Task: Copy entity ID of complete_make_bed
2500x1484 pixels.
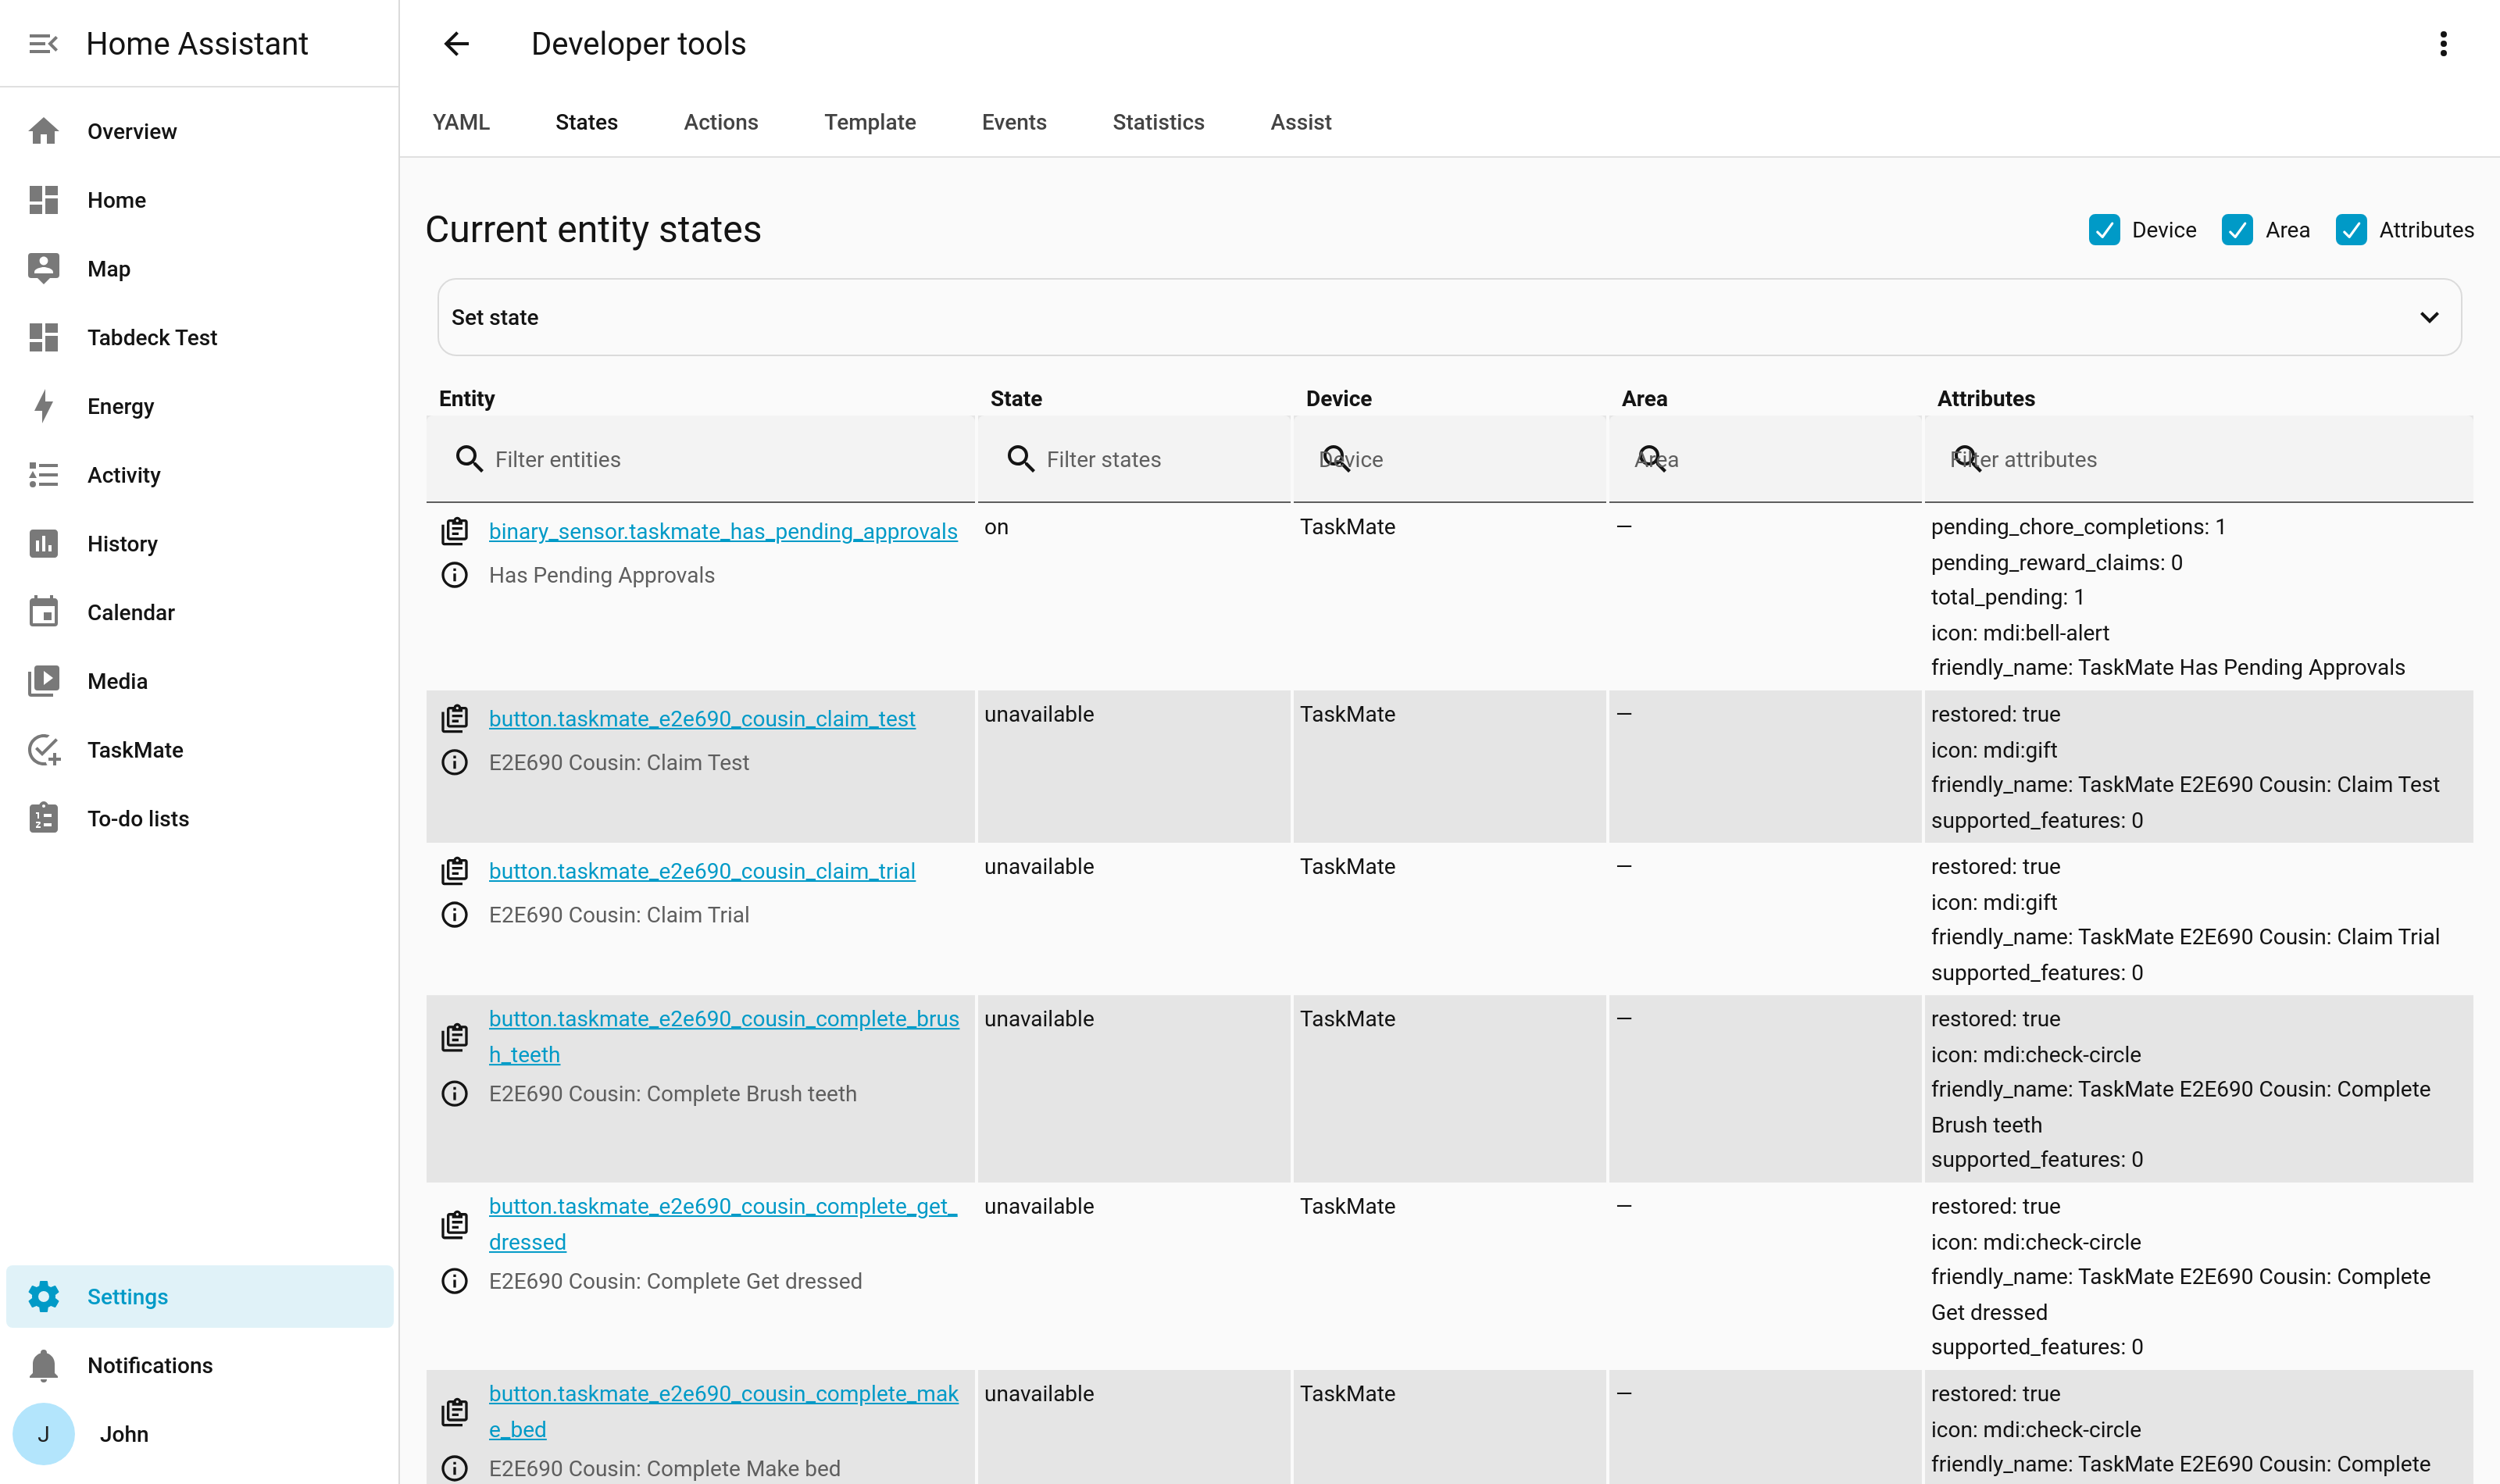Action: (455, 1412)
